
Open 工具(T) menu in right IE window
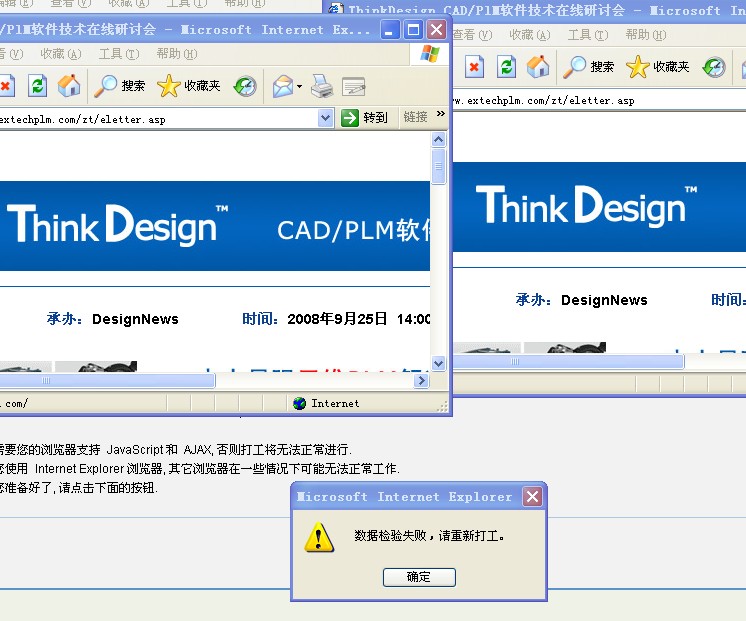[588, 35]
